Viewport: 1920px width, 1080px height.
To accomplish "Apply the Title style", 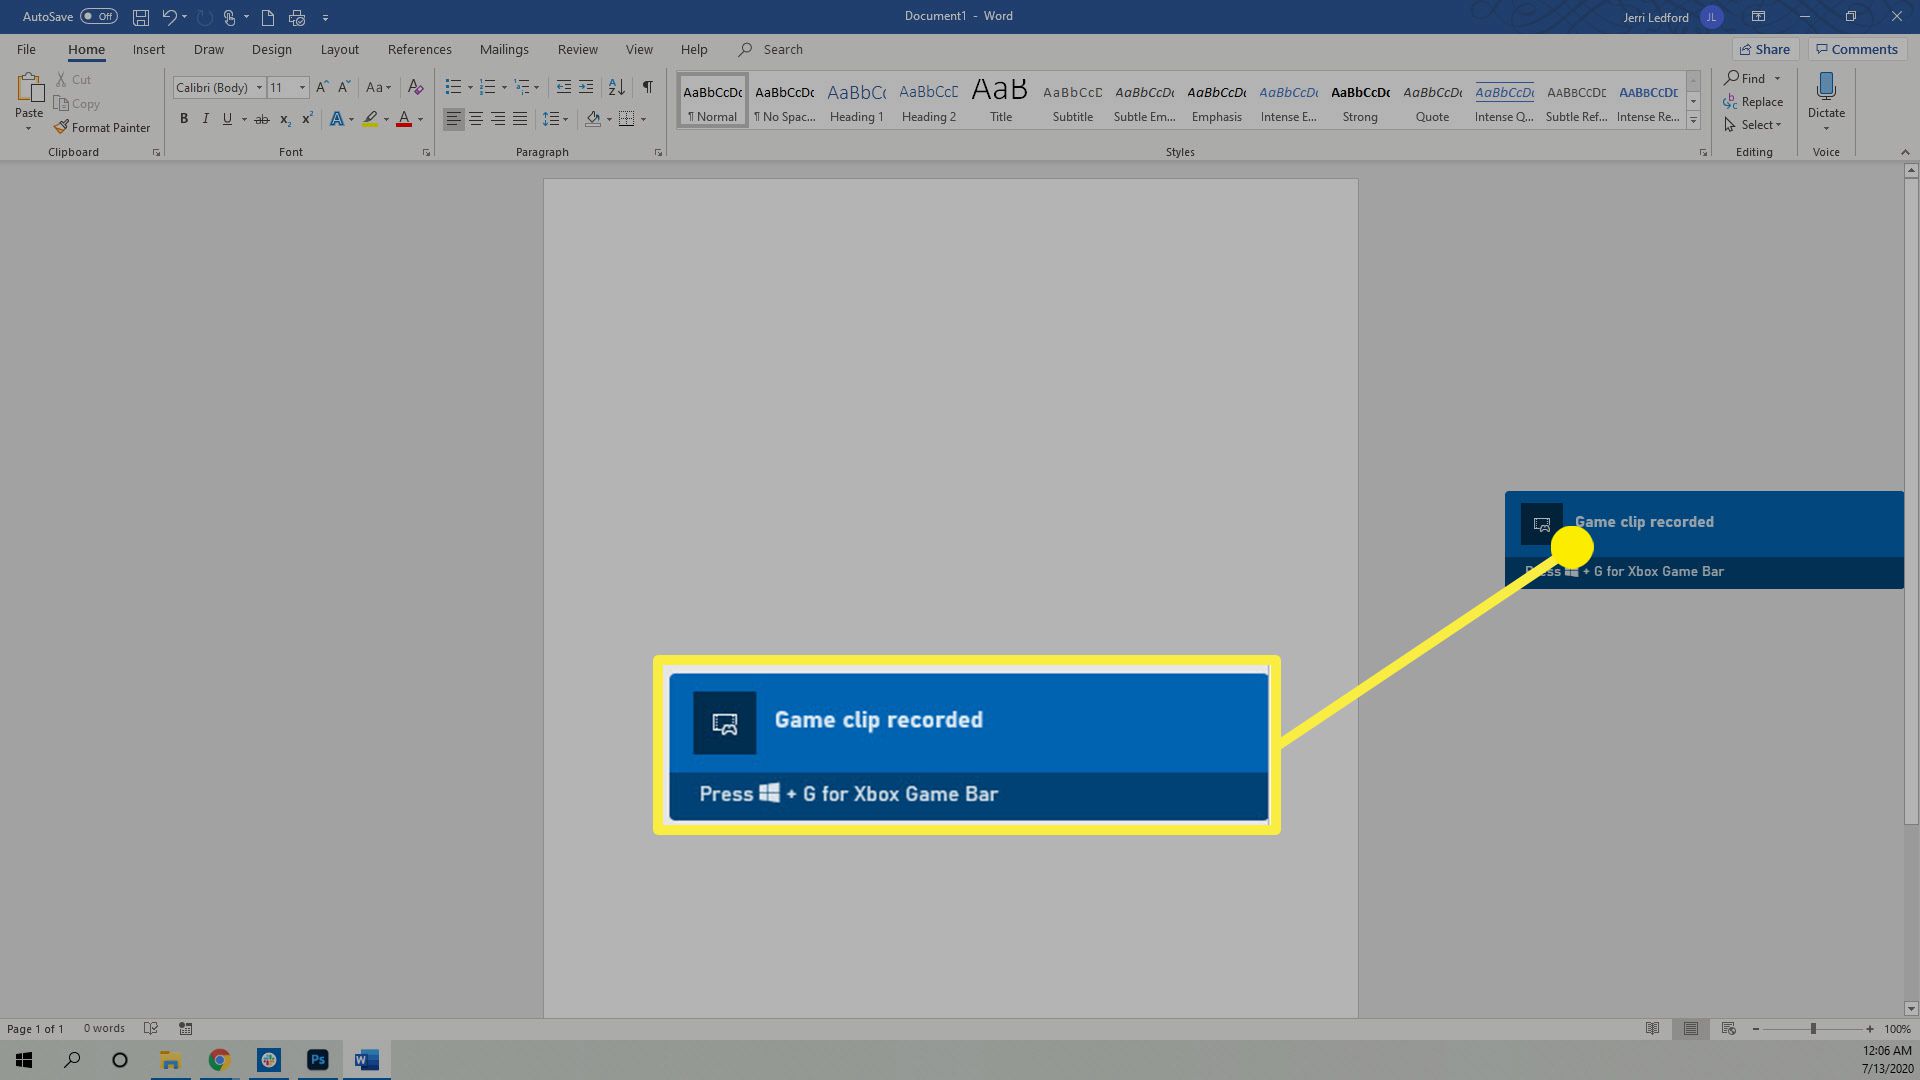I will pyautogui.click(x=1000, y=101).
